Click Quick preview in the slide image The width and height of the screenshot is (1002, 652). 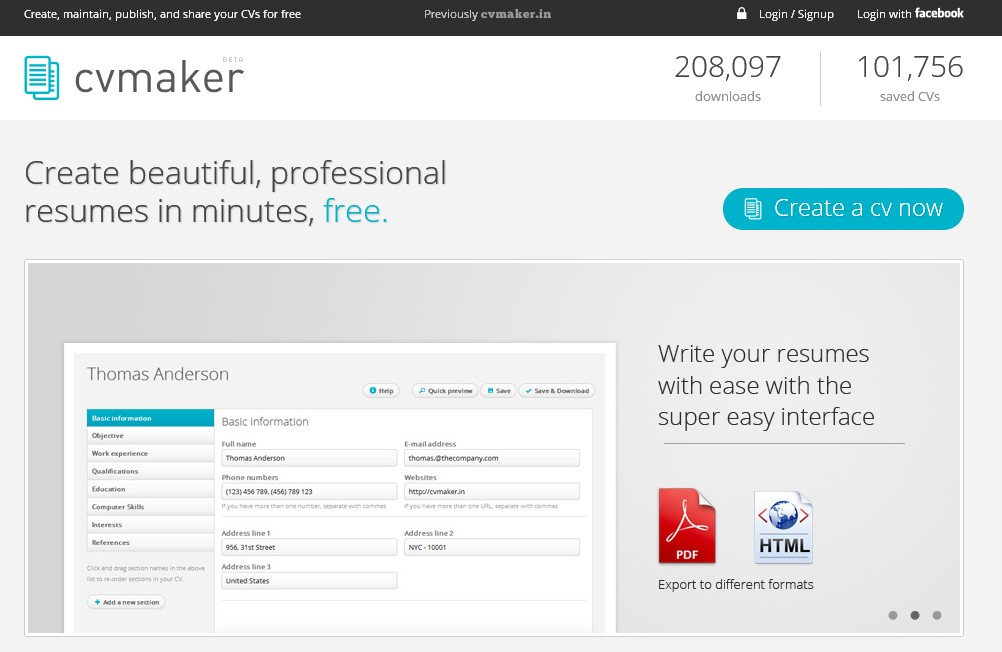click(x=445, y=391)
